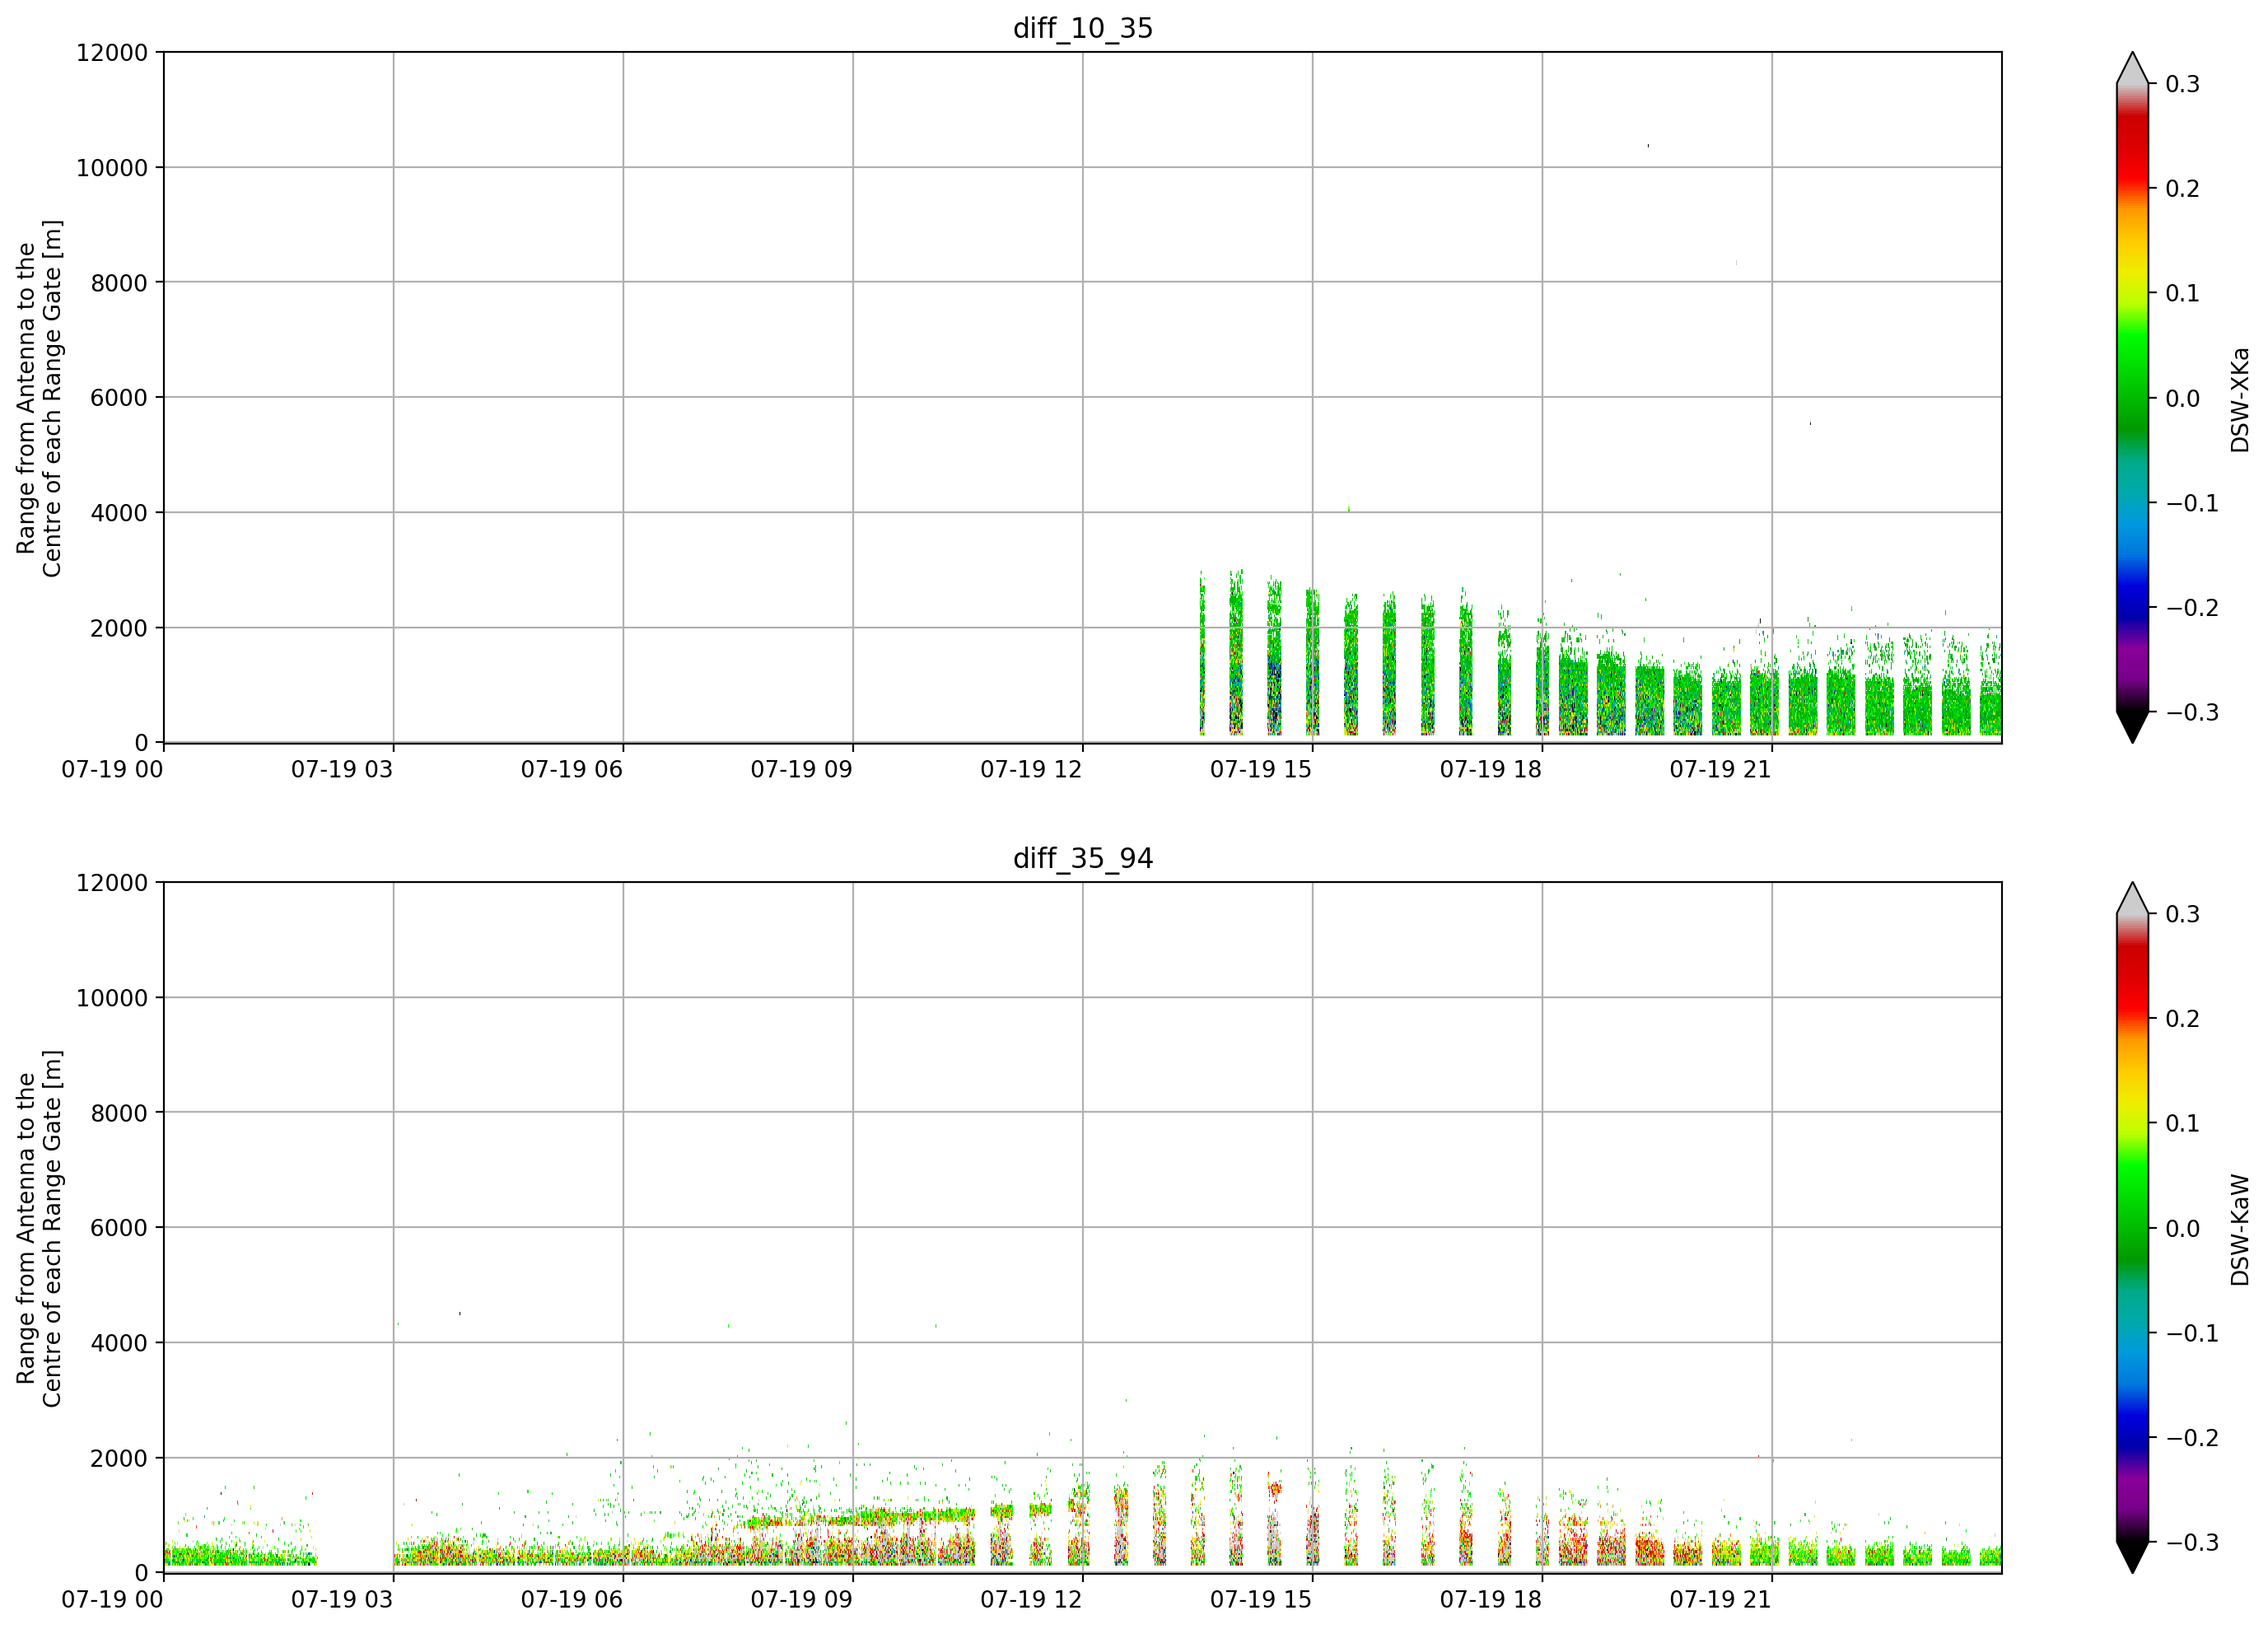Image resolution: width=2268 pixels, height=1629 pixels.
Task: Click '07-19 15' x-tick under diff_10_35
Action: pyautogui.click(x=1261, y=769)
